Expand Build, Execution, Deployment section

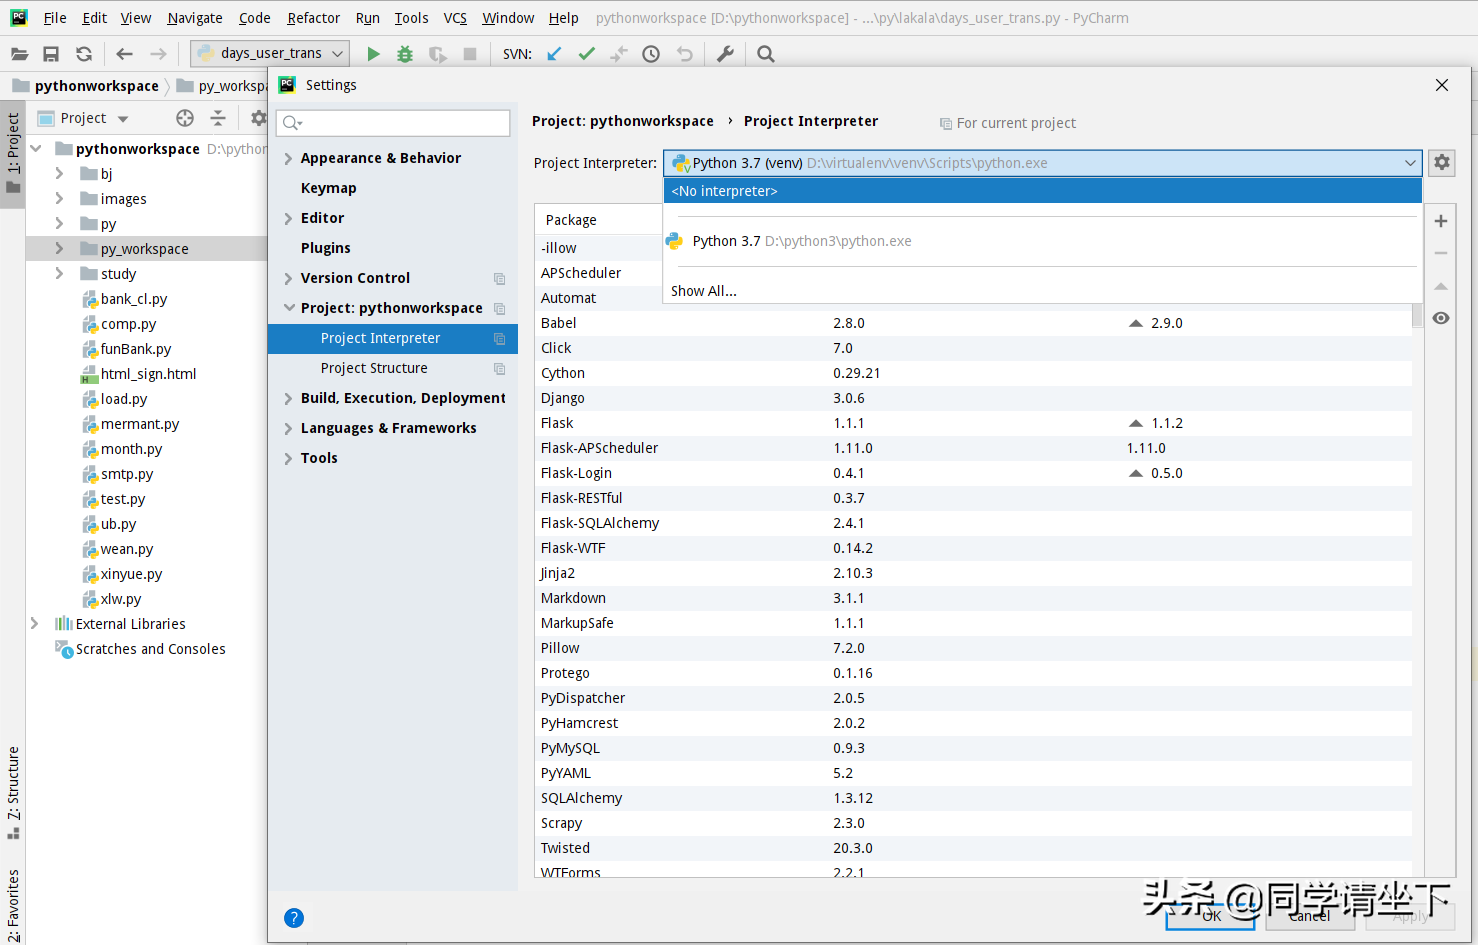click(x=288, y=398)
